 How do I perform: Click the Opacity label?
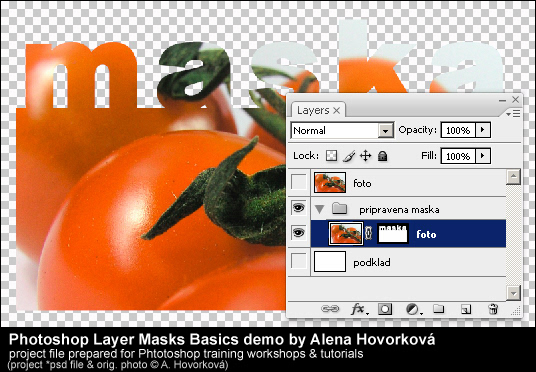(x=418, y=130)
